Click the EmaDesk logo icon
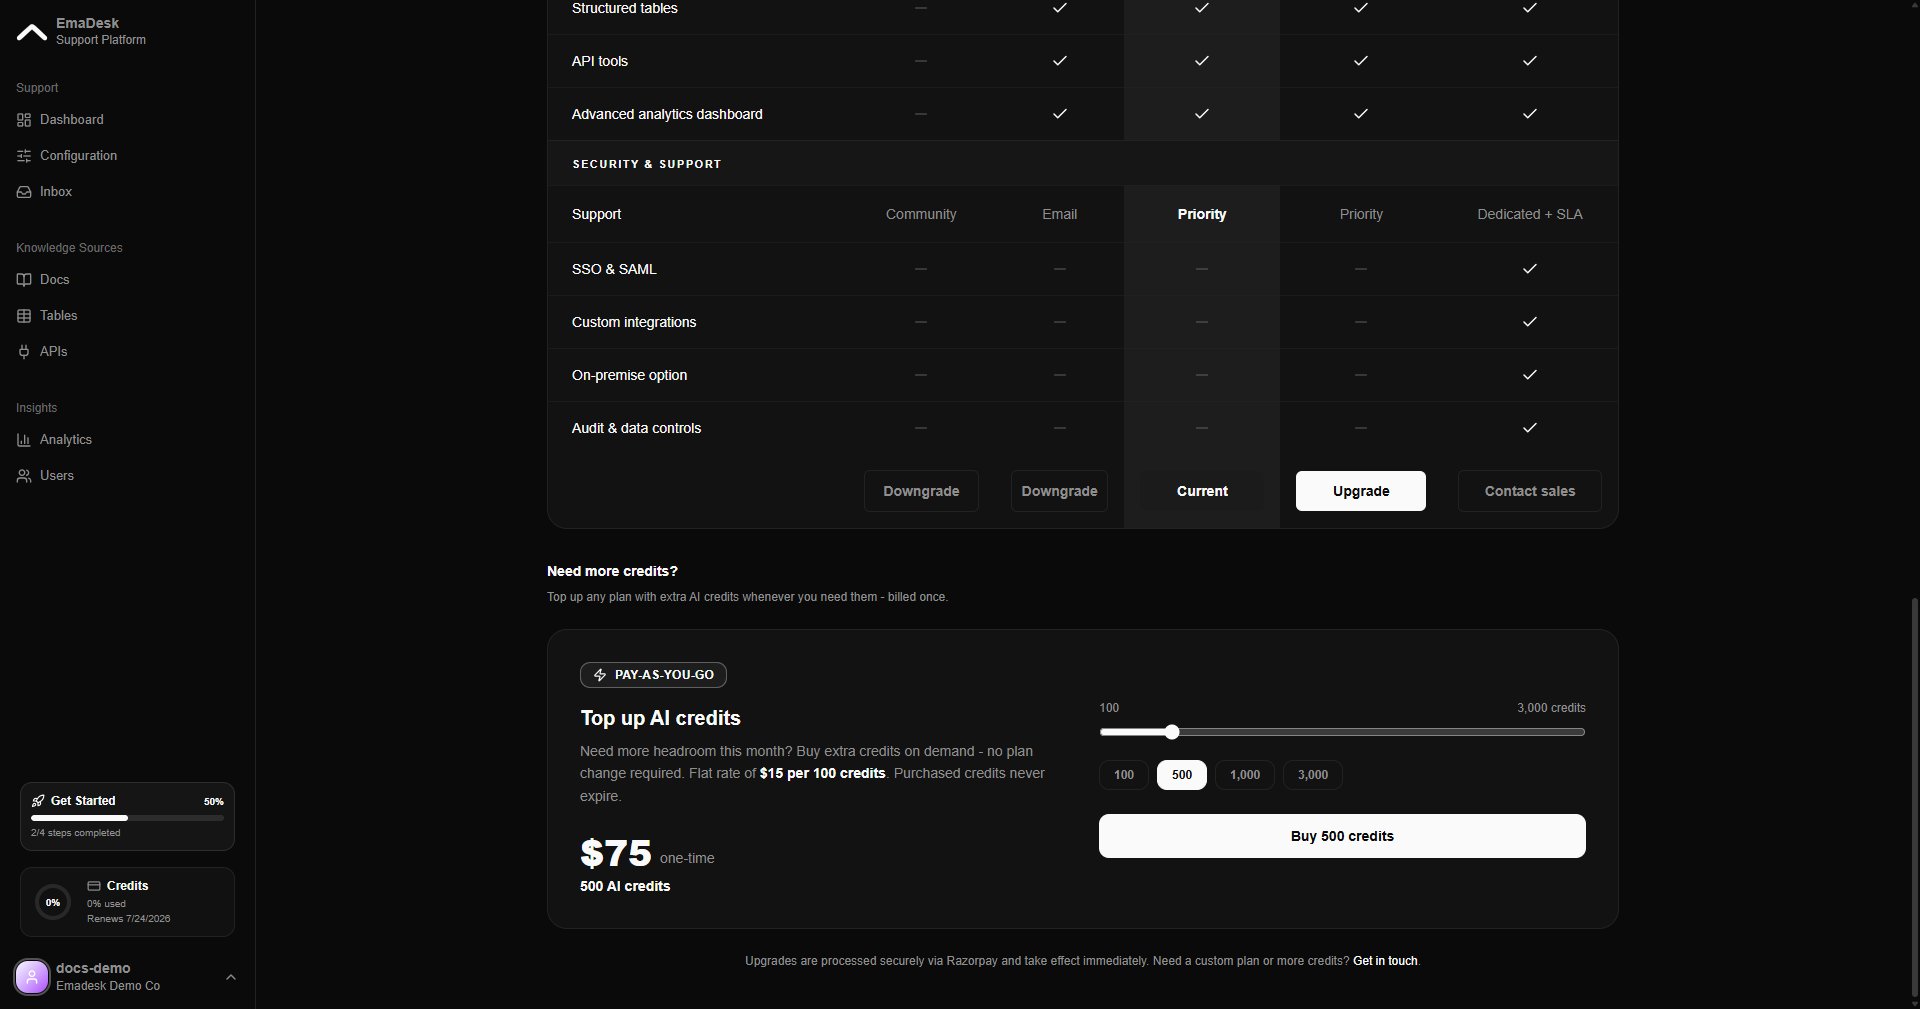This screenshot has width=1920, height=1009. click(32, 32)
